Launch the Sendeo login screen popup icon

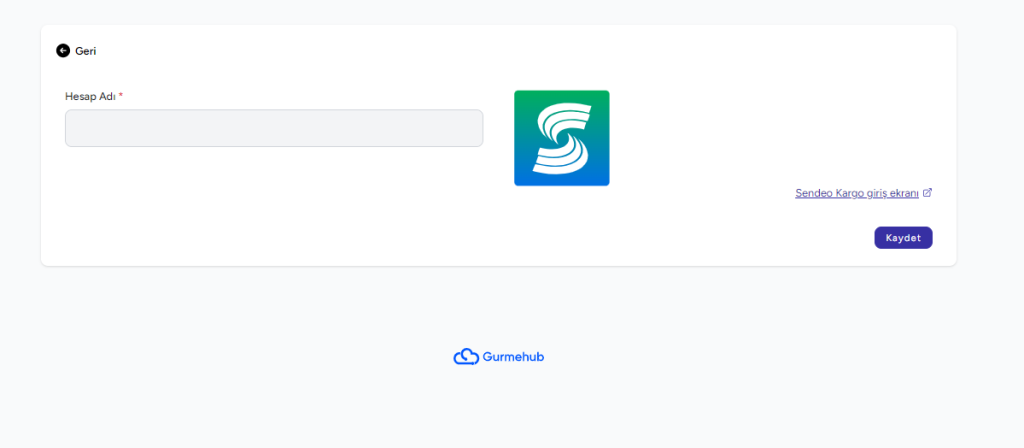(x=927, y=193)
